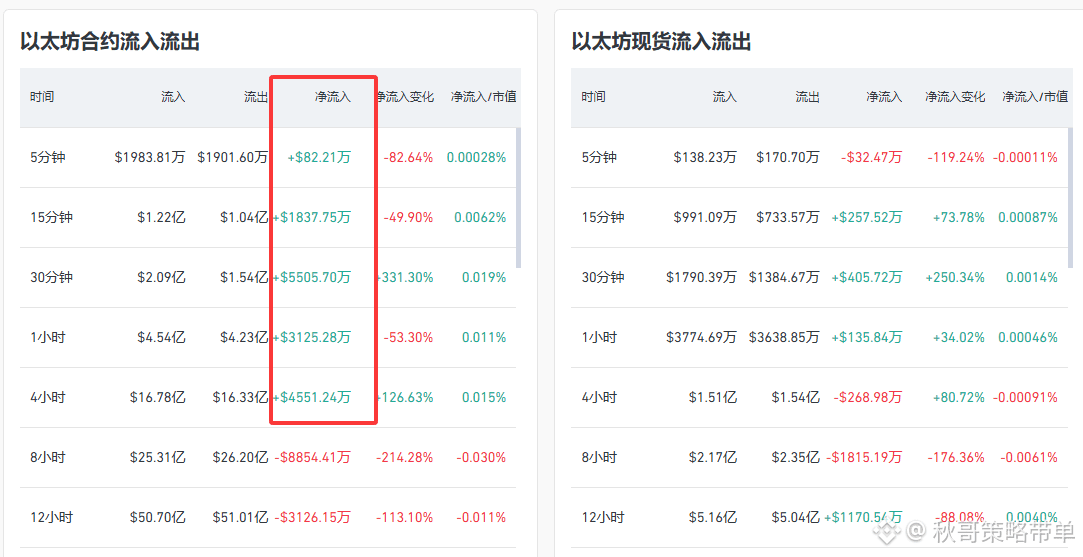Viewport: 1083px width, 557px height.
Task: Click the spot net inflow +$257.52万
Action: [867, 218]
